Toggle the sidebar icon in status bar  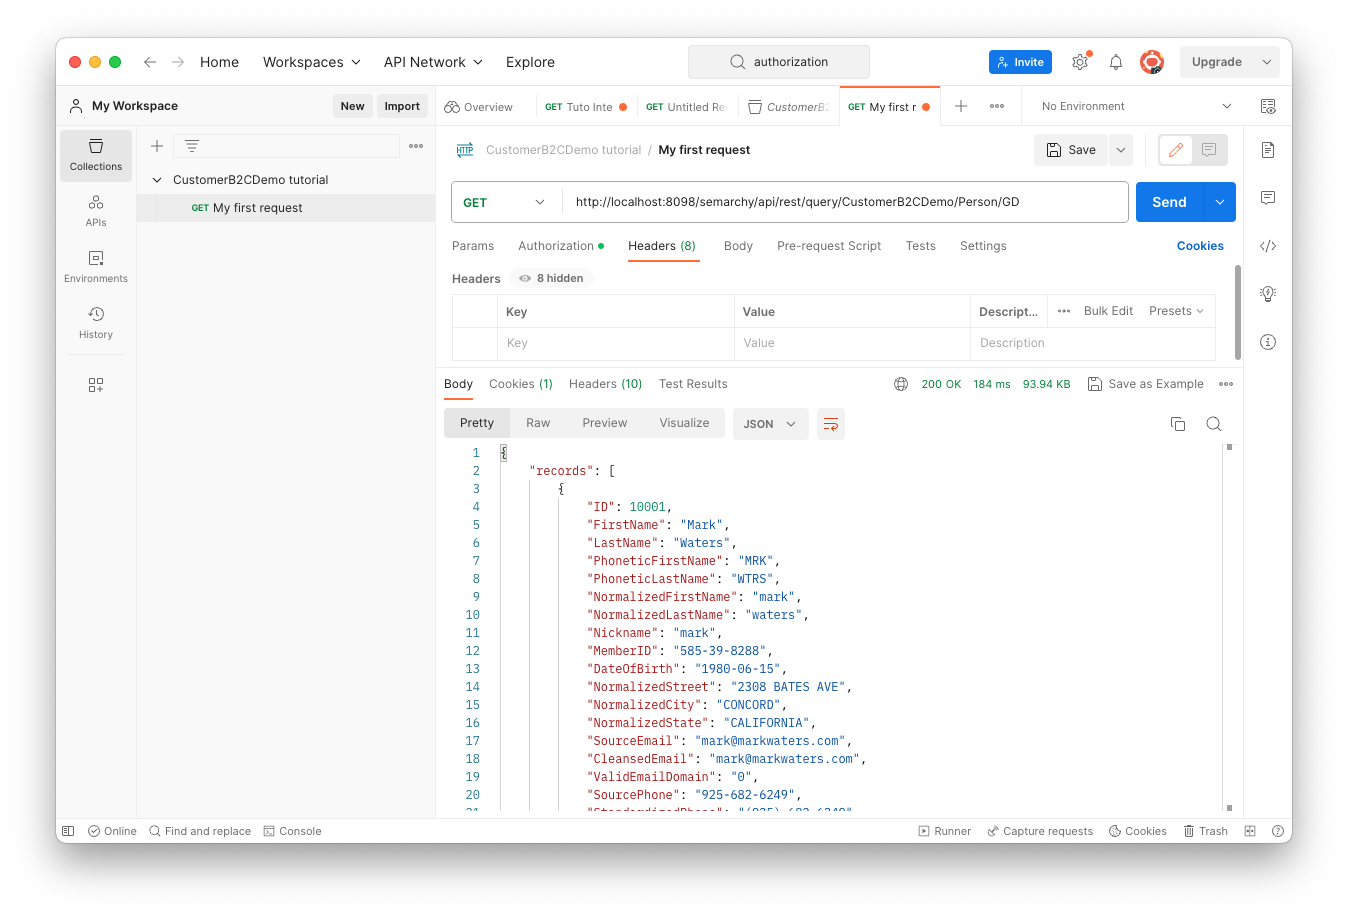[68, 831]
